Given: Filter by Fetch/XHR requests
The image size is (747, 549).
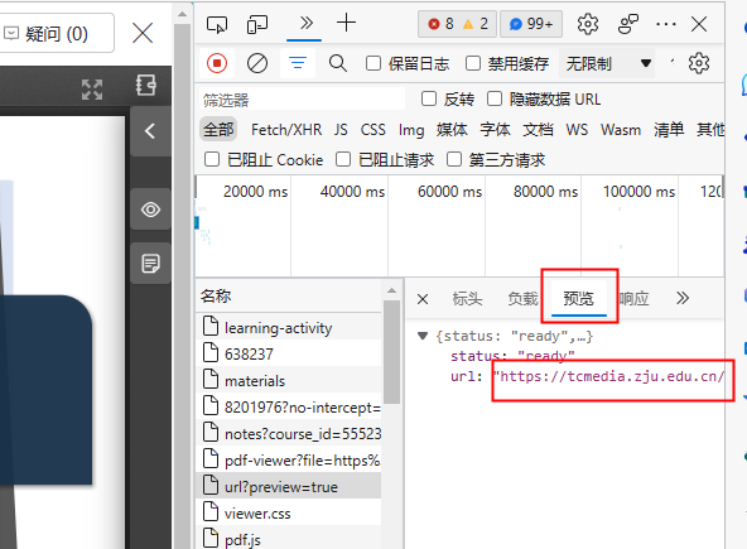Looking at the screenshot, I should pos(286,130).
